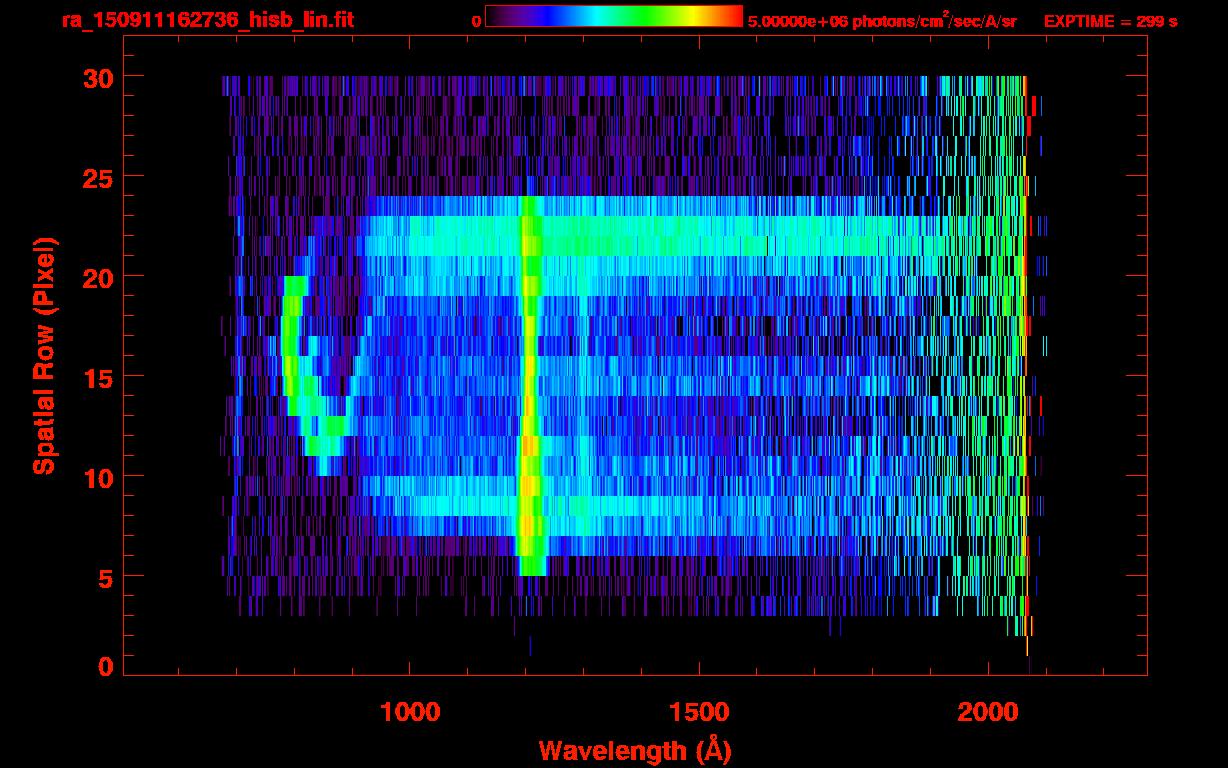Click the x-axis tick label 1500
This screenshot has width=1228, height=768.
pyautogui.click(x=699, y=712)
